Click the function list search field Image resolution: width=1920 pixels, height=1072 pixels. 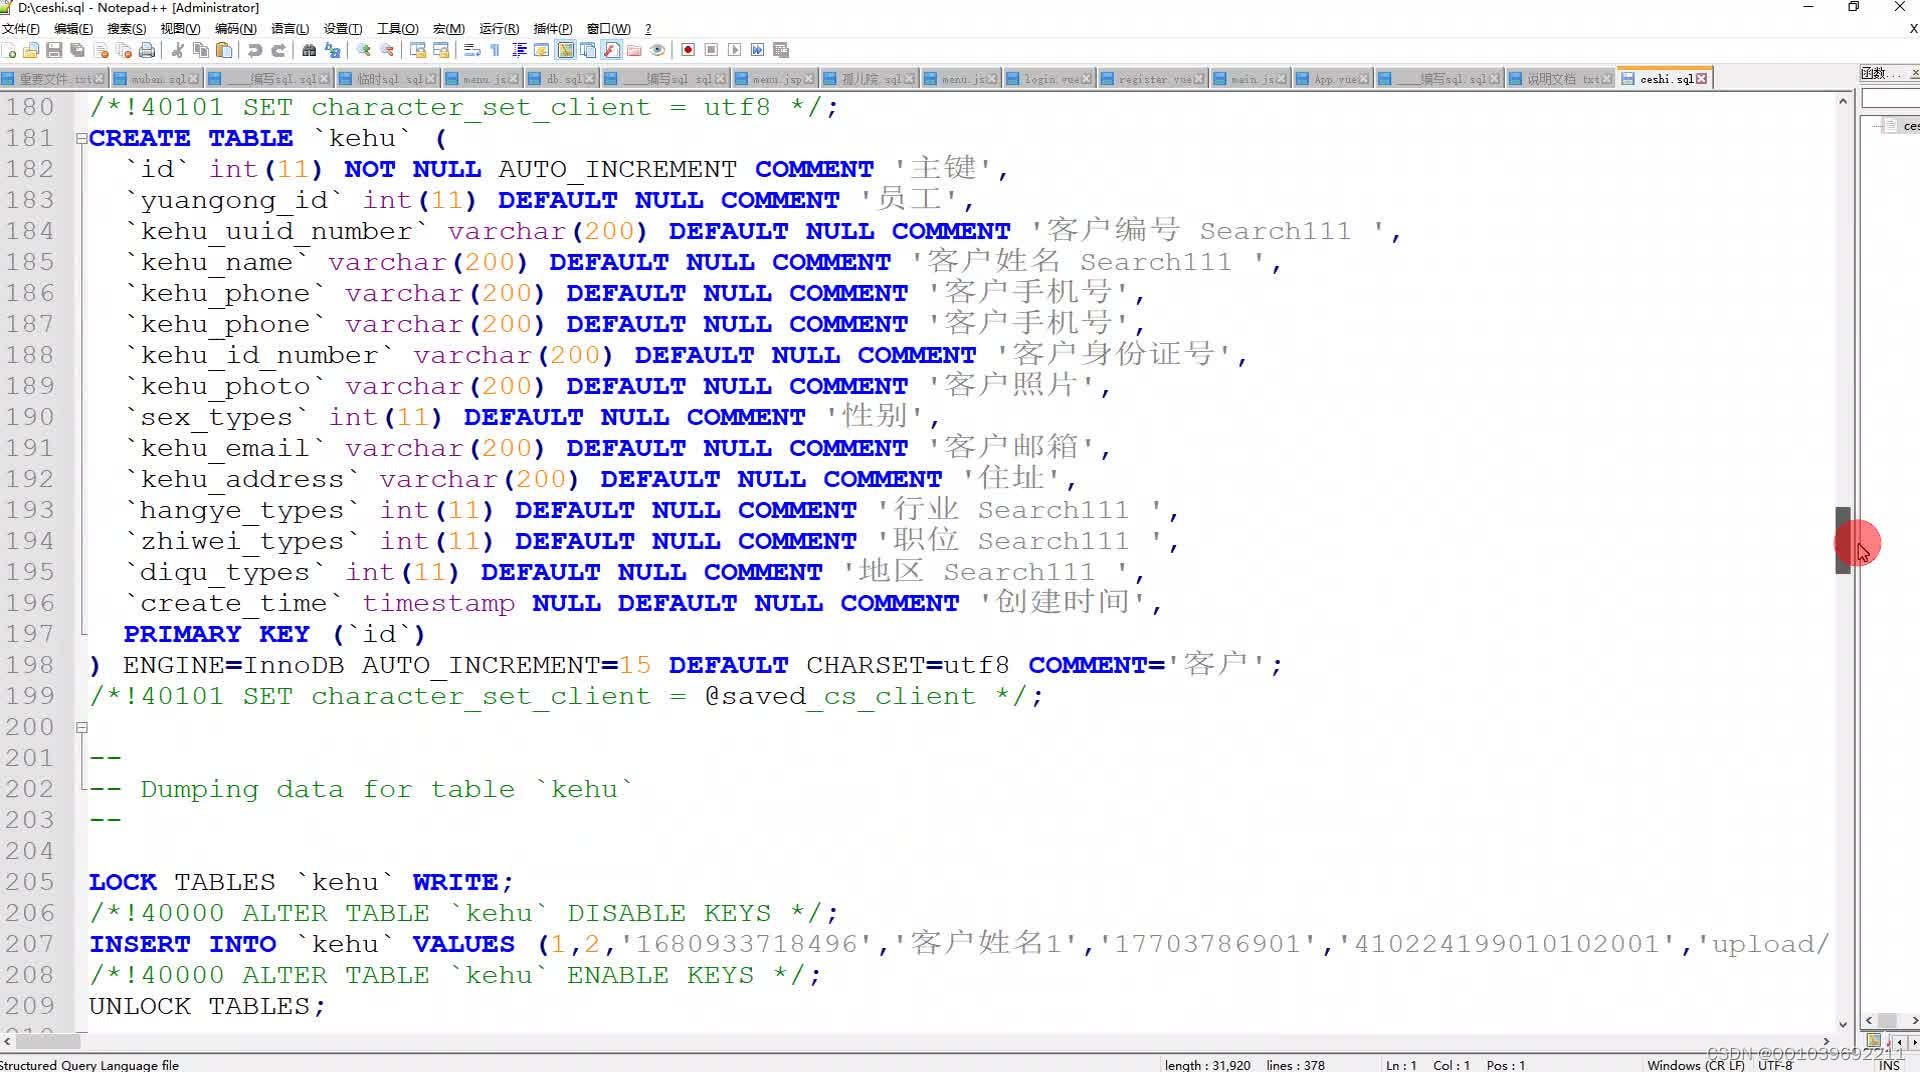click(x=1890, y=99)
